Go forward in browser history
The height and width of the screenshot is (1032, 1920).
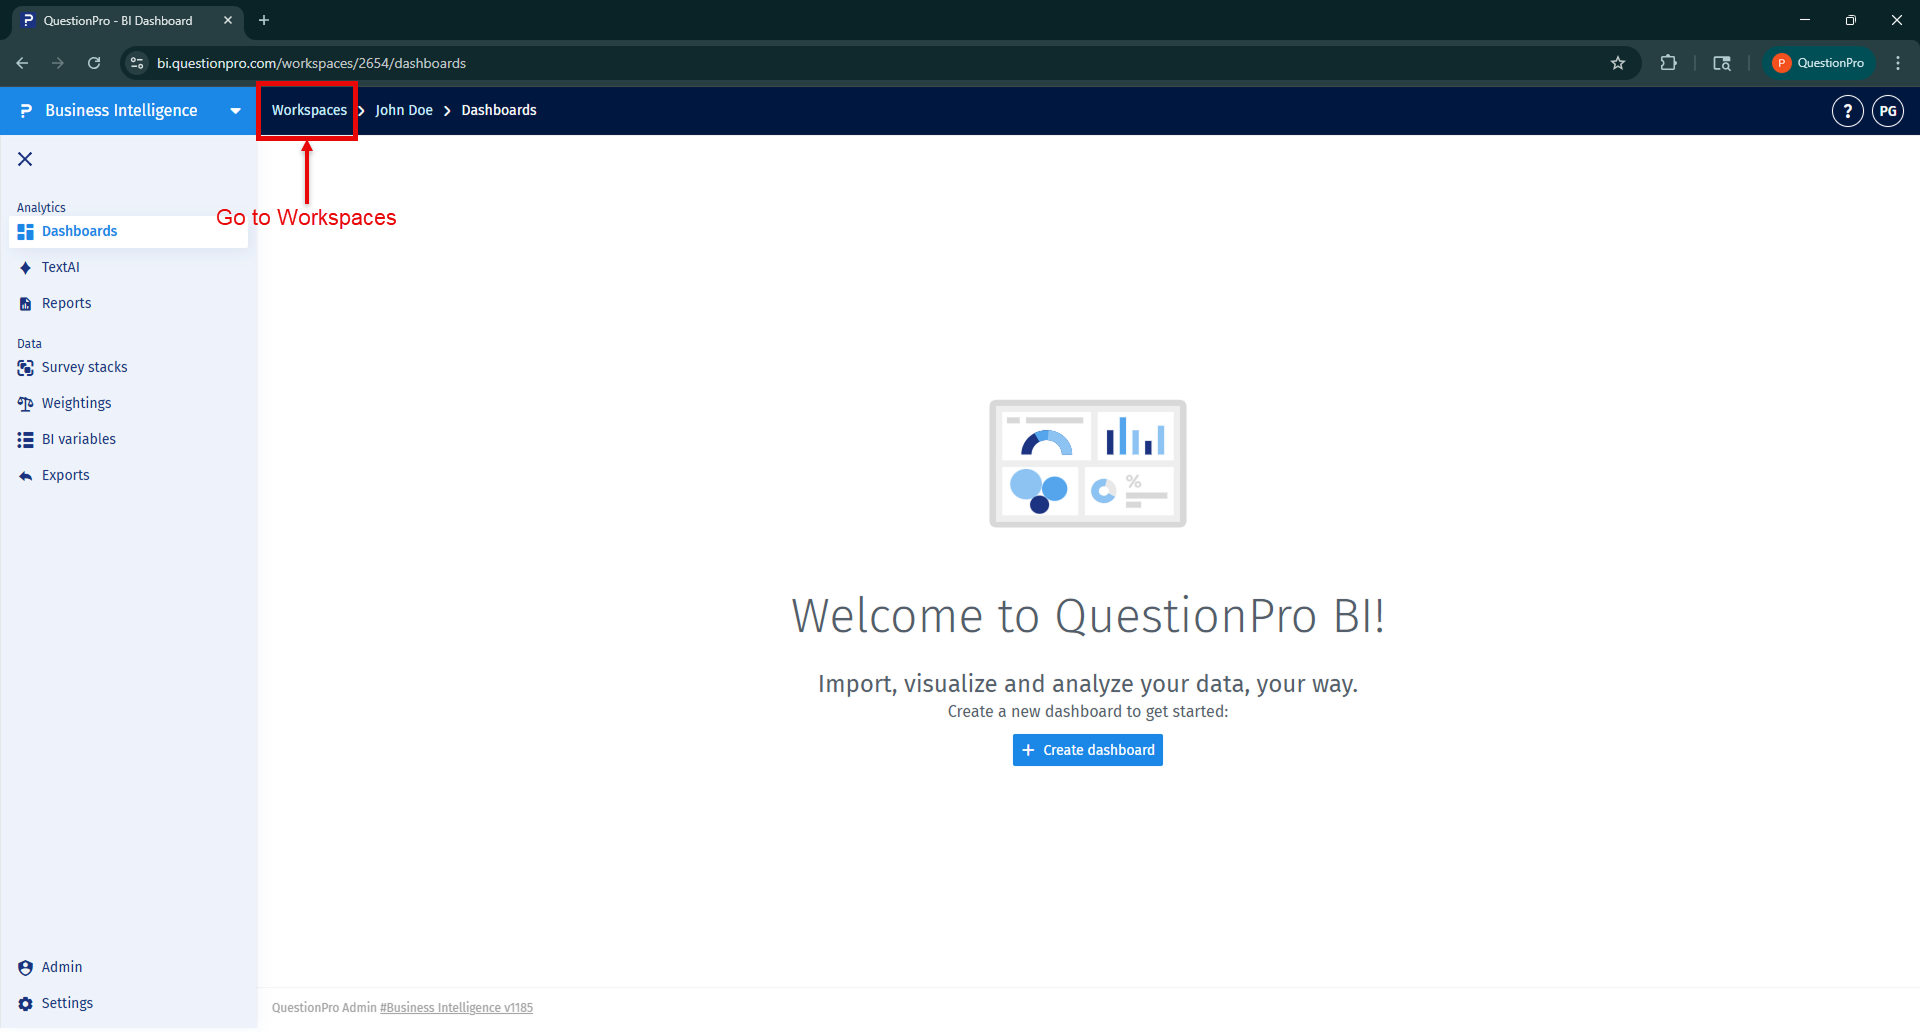pos(58,63)
